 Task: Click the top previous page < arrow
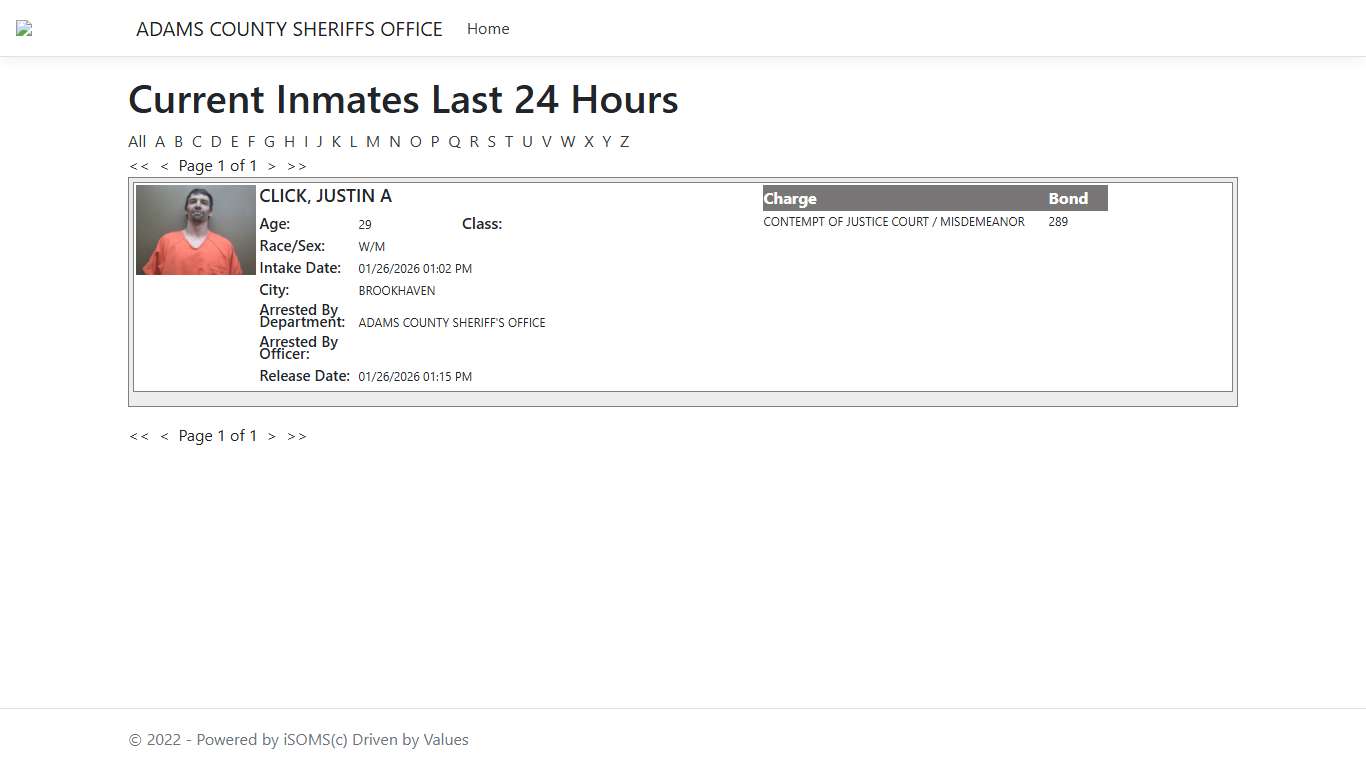click(x=165, y=166)
